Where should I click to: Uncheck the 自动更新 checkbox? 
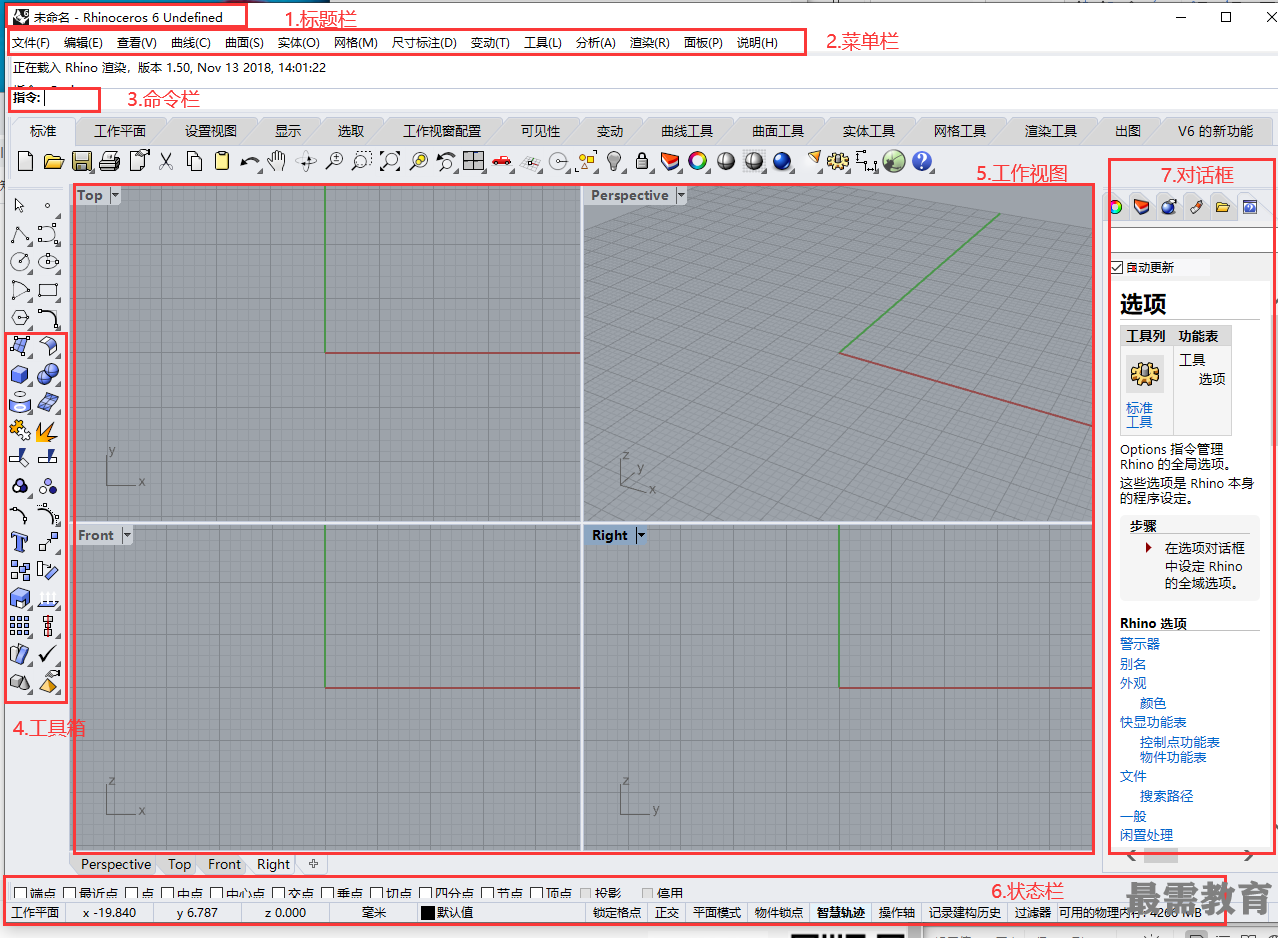point(1117,267)
